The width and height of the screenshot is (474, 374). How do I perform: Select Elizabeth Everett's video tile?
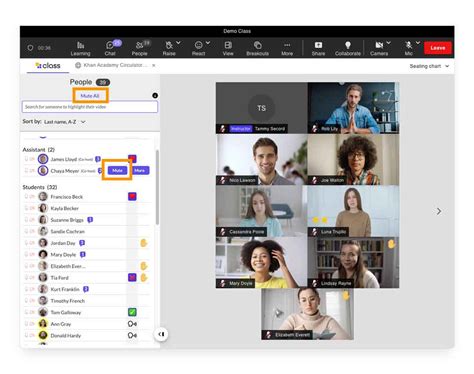(x=307, y=314)
